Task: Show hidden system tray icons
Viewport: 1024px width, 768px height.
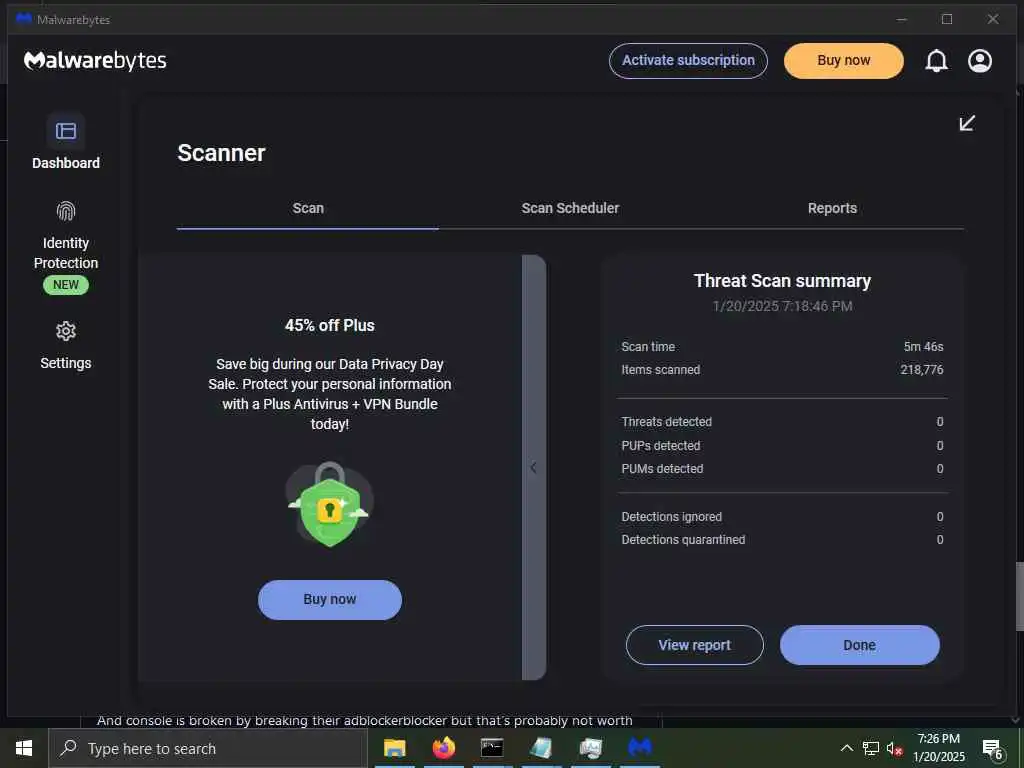Action: click(846, 748)
